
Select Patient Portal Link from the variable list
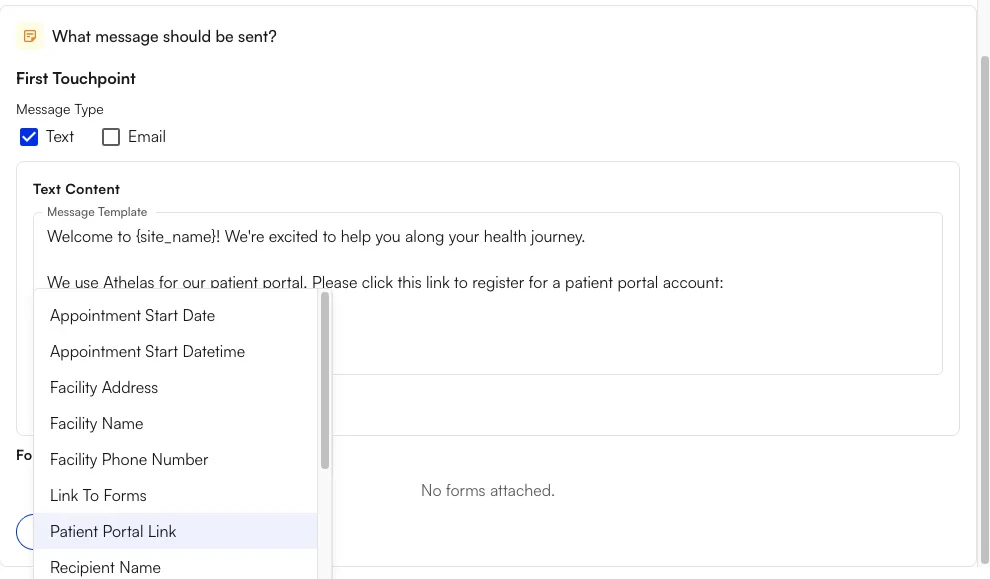(113, 531)
